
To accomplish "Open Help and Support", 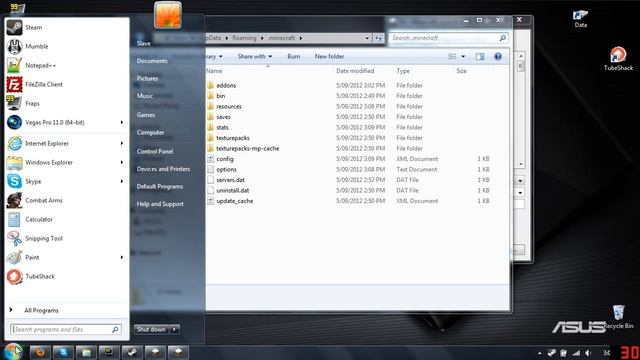I will [160, 204].
